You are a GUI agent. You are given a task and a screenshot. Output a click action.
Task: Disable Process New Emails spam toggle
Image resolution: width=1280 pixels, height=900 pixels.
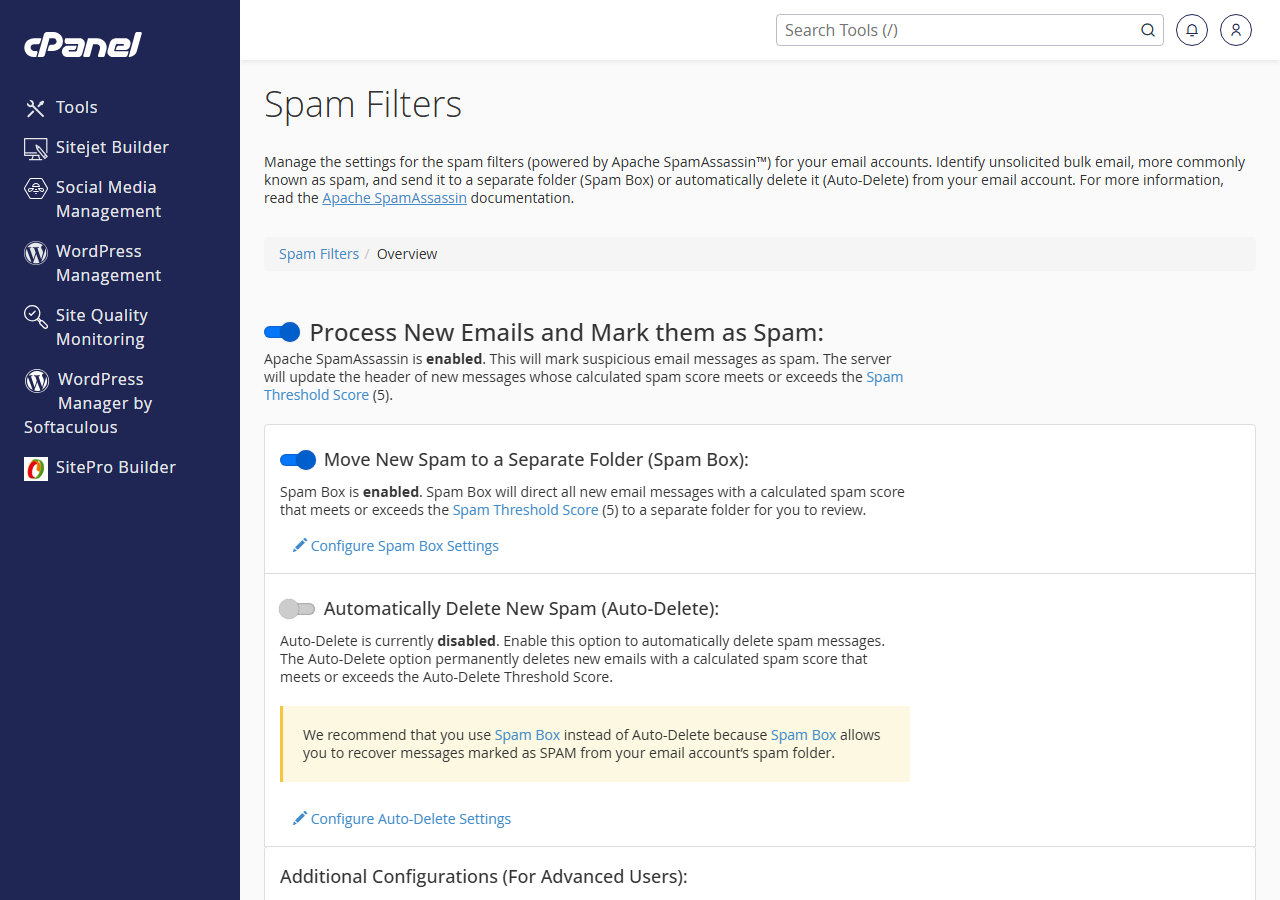point(282,332)
